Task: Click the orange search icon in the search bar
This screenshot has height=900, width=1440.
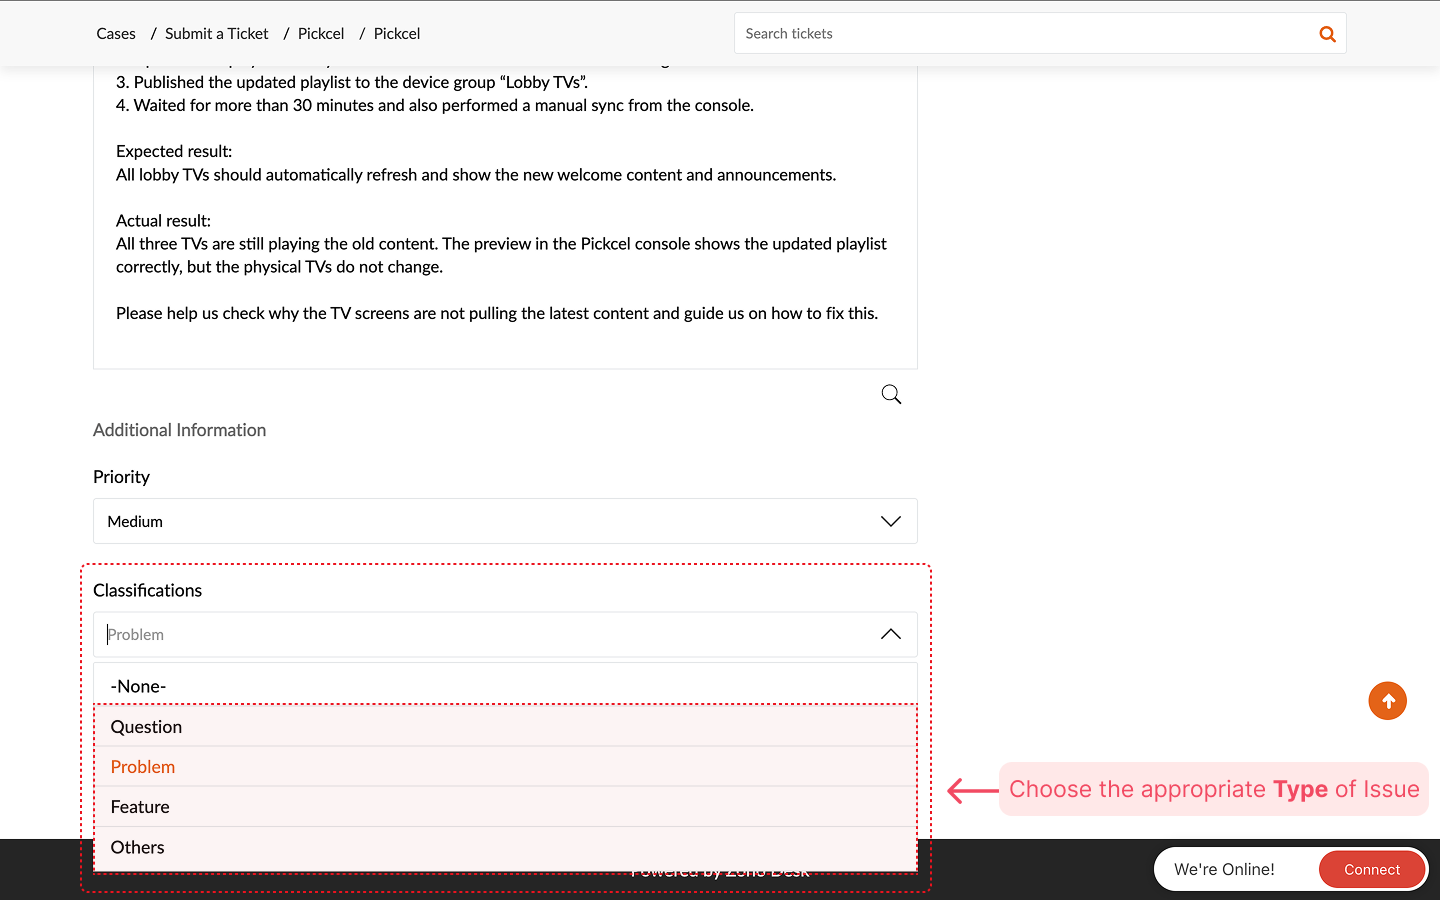Action: pos(1327,34)
